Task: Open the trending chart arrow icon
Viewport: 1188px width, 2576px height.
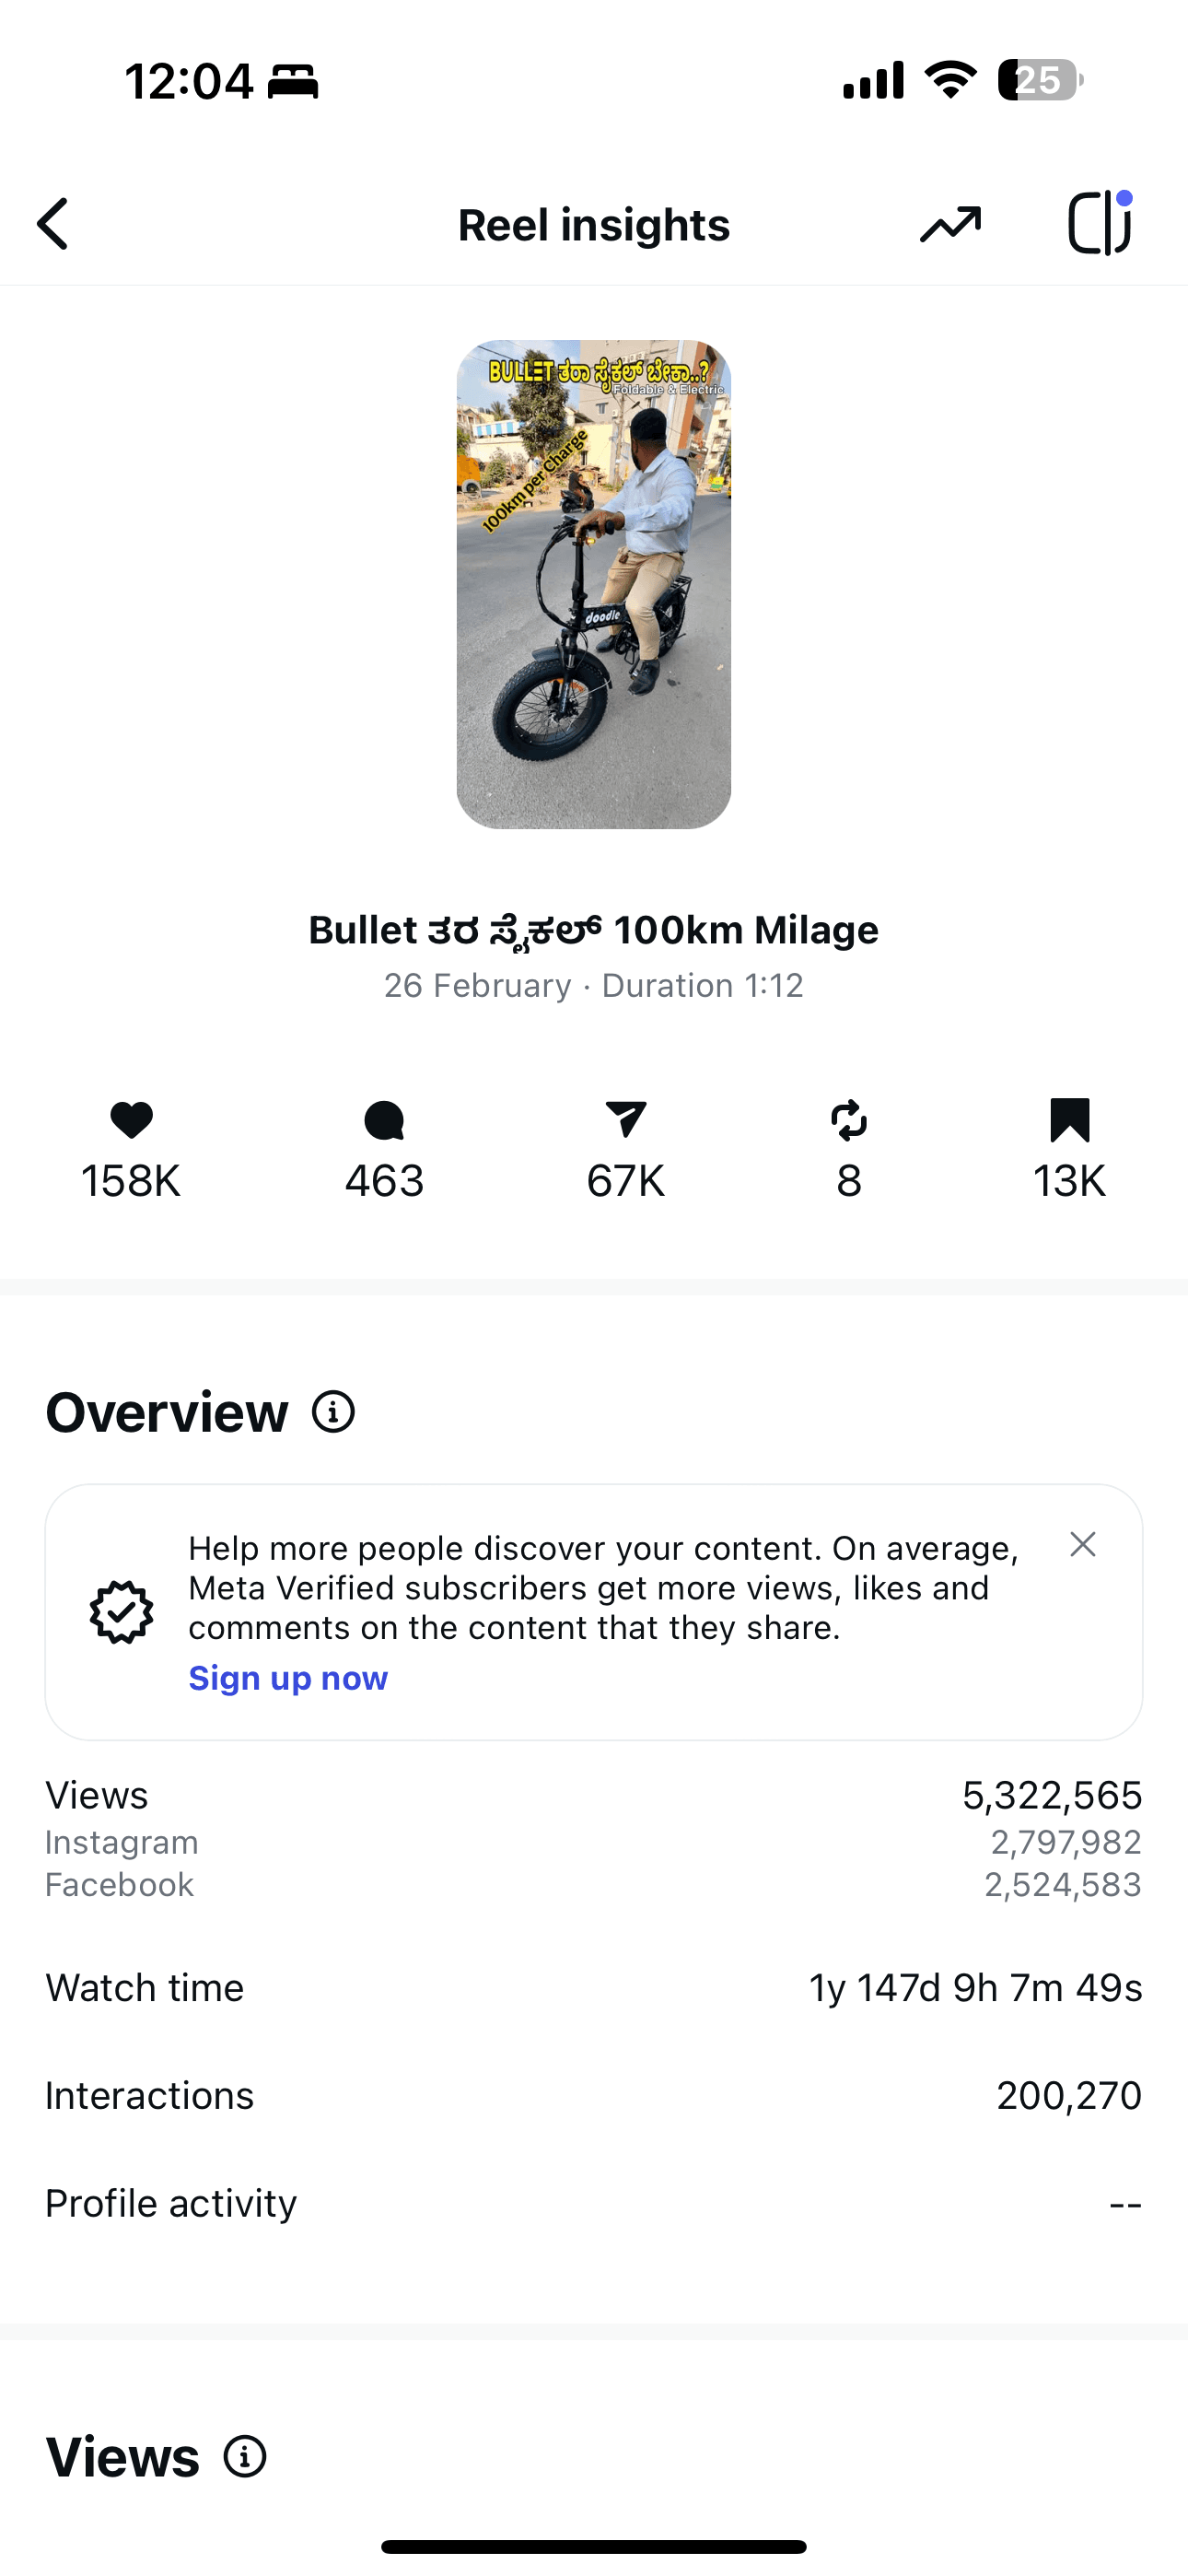Action: [x=950, y=224]
